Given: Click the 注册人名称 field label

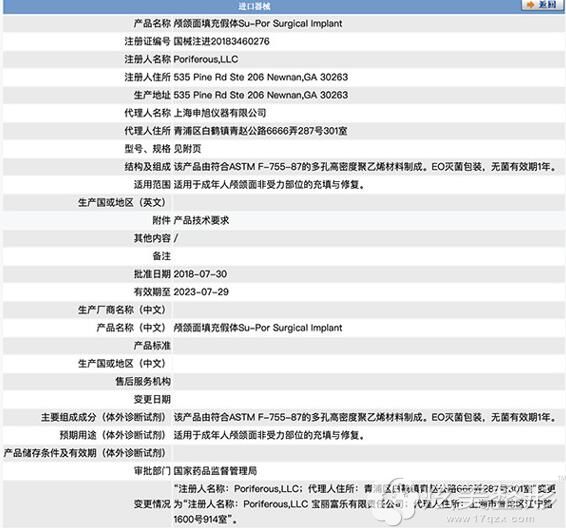Looking at the screenshot, I should click(x=147, y=59).
